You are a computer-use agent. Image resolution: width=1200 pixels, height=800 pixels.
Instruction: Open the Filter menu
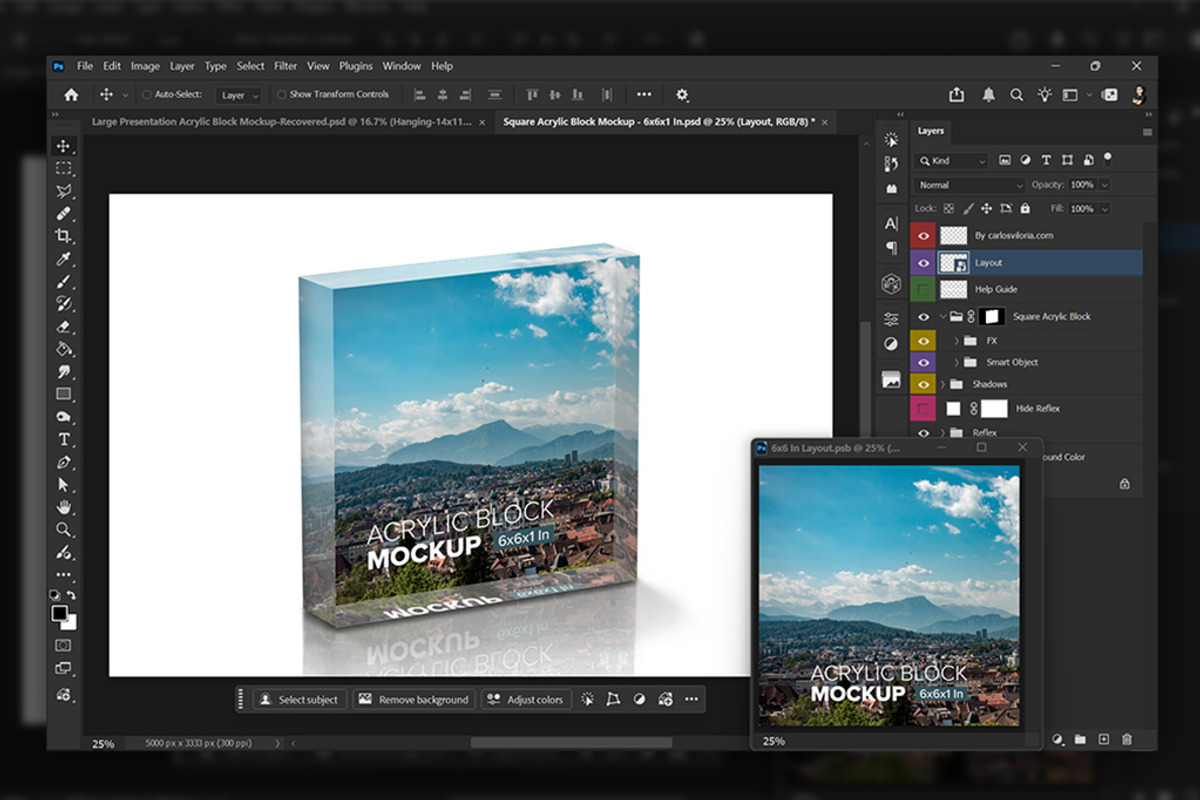point(286,66)
